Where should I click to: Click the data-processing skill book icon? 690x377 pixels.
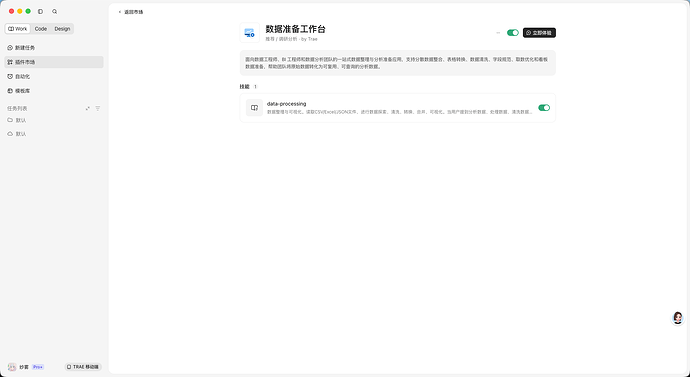254,108
